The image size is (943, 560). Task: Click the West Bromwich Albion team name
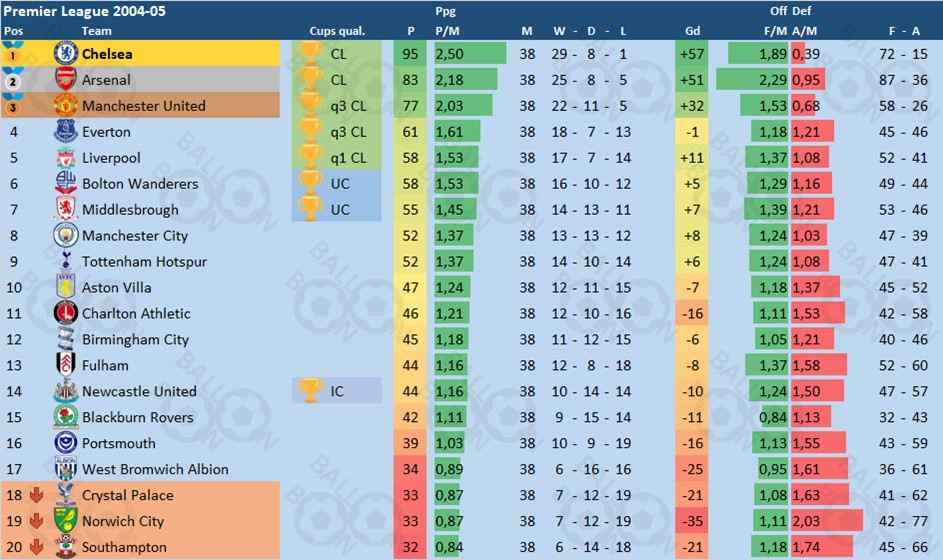pyautogui.click(x=155, y=469)
